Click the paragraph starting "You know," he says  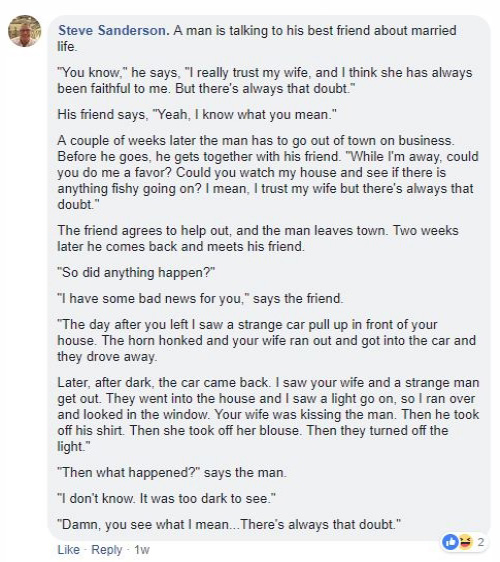(x=265, y=80)
